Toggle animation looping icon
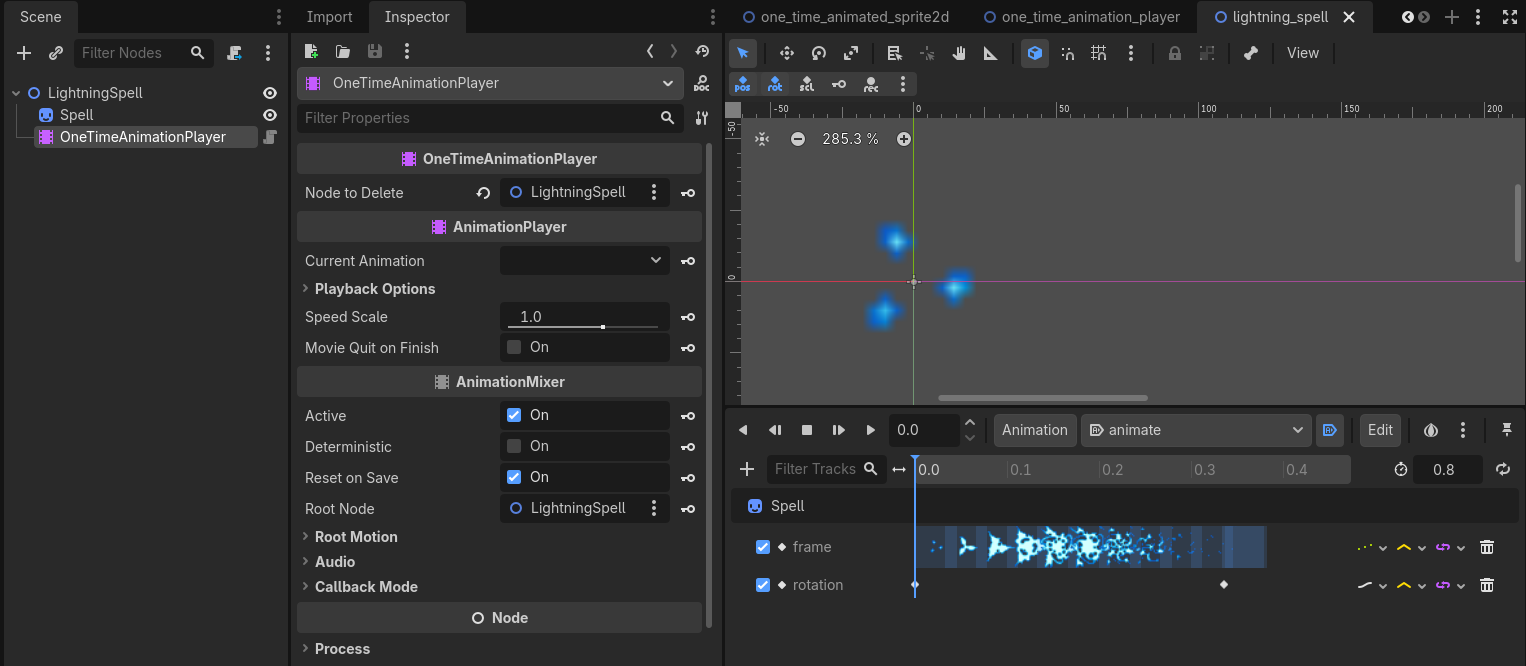 pos(1503,469)
